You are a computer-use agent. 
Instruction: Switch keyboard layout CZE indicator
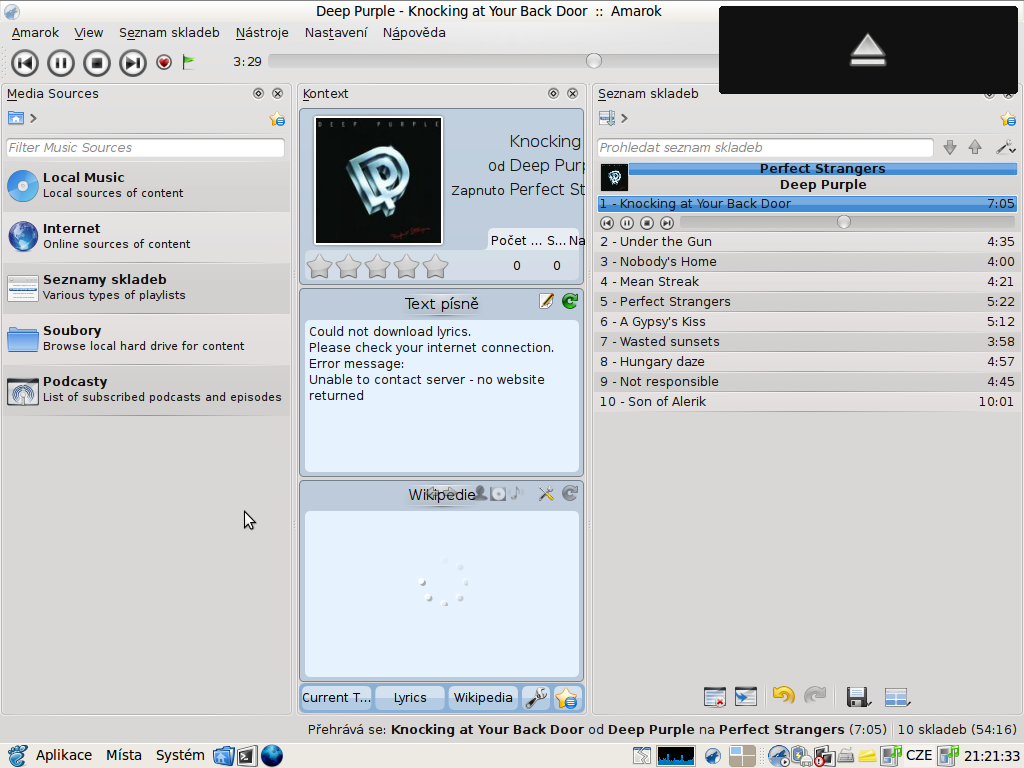918,756
